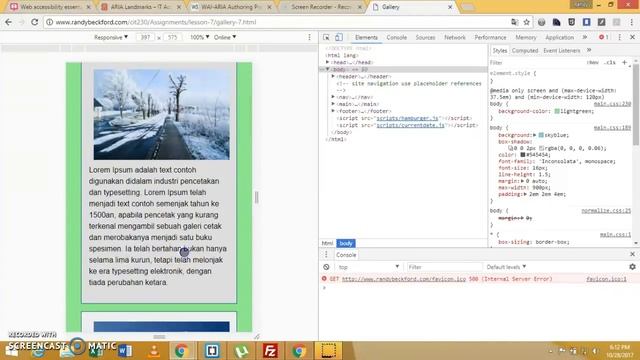Go back with the browser arrow

coord(9,22)
